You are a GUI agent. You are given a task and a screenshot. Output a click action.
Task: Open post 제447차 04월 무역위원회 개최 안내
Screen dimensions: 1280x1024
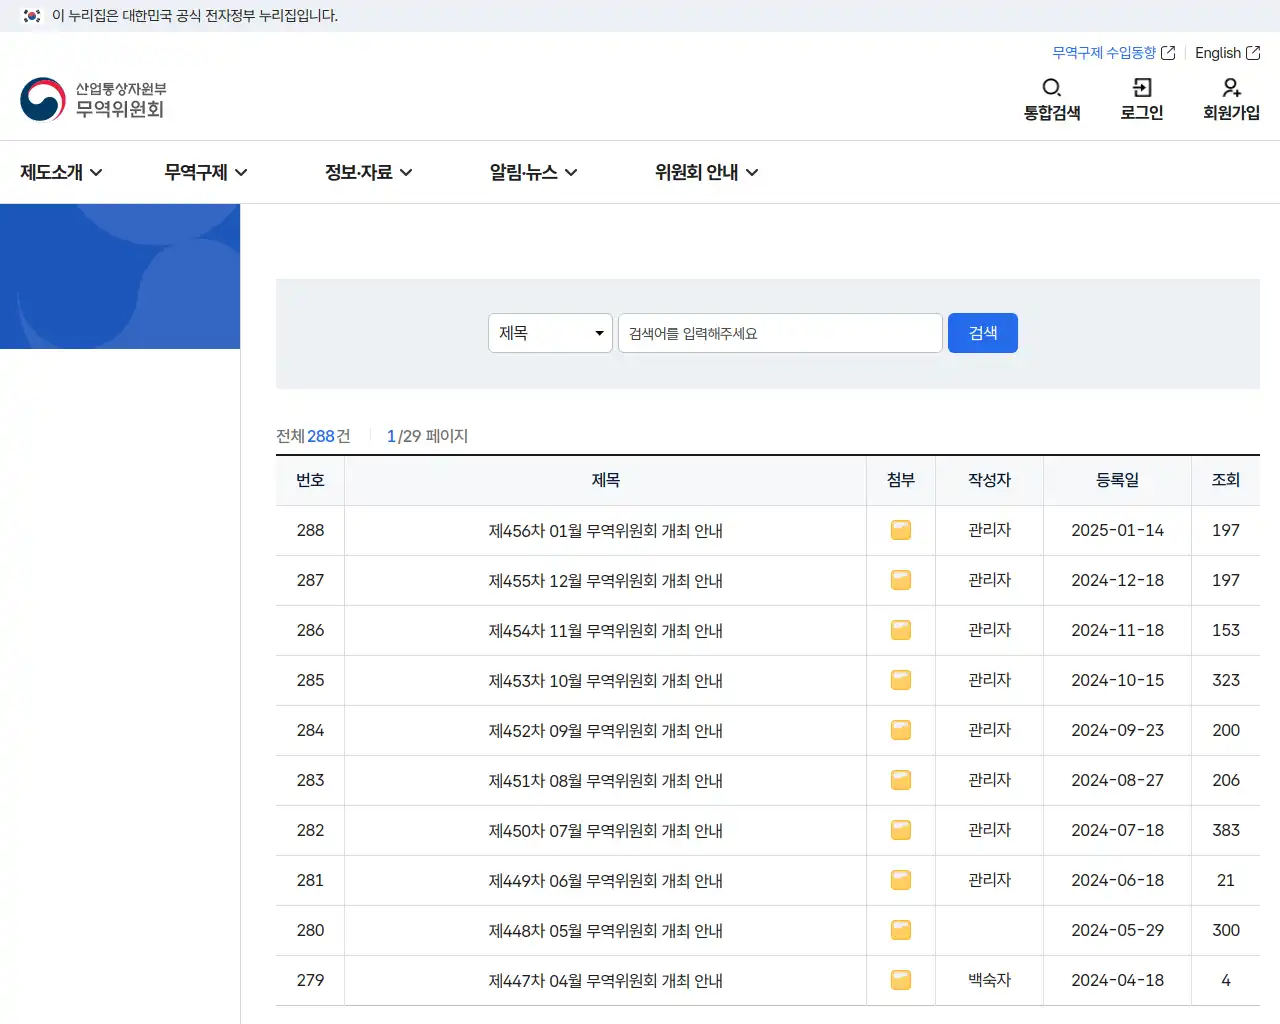tap(606, 980)
